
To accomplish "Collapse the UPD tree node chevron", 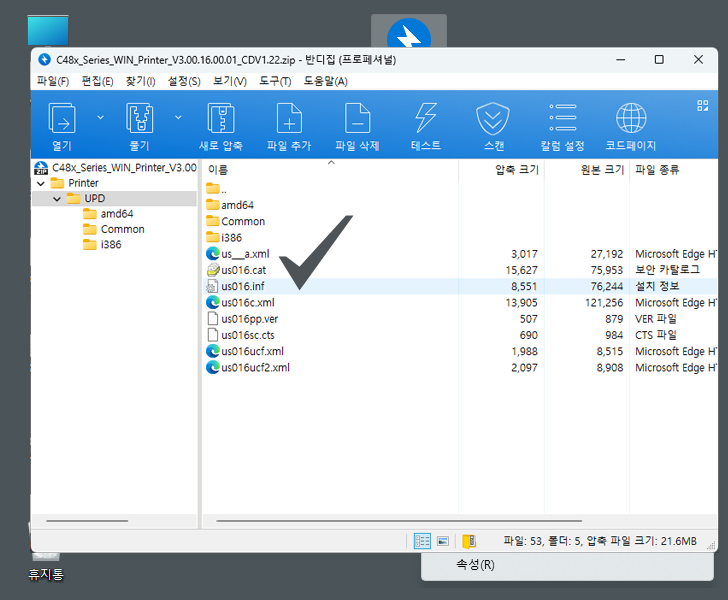I will point(57,199).
